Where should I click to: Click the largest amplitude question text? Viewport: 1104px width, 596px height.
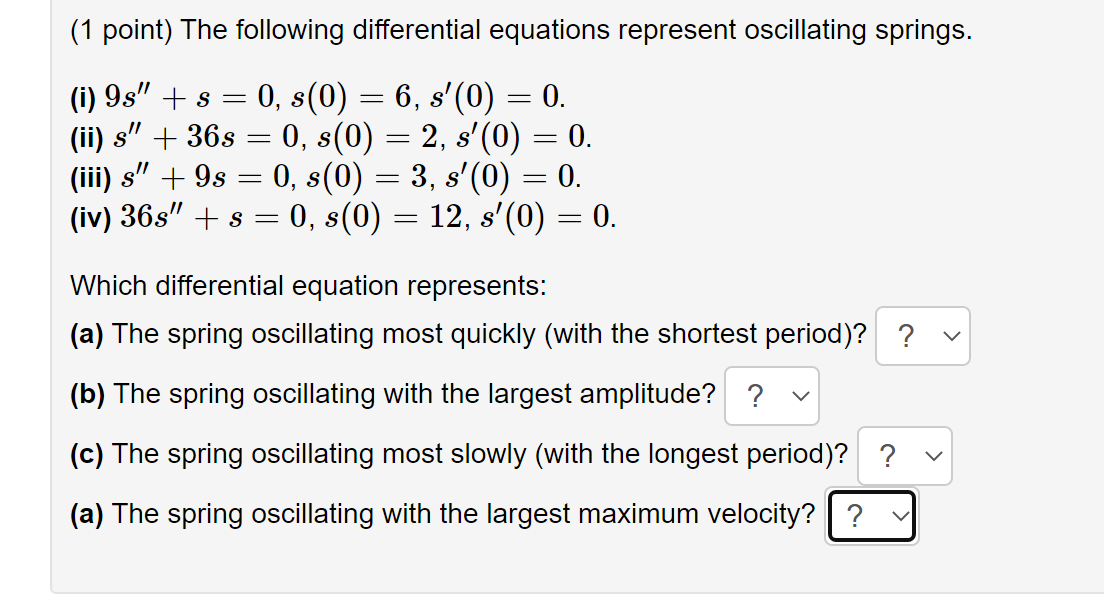415,394
